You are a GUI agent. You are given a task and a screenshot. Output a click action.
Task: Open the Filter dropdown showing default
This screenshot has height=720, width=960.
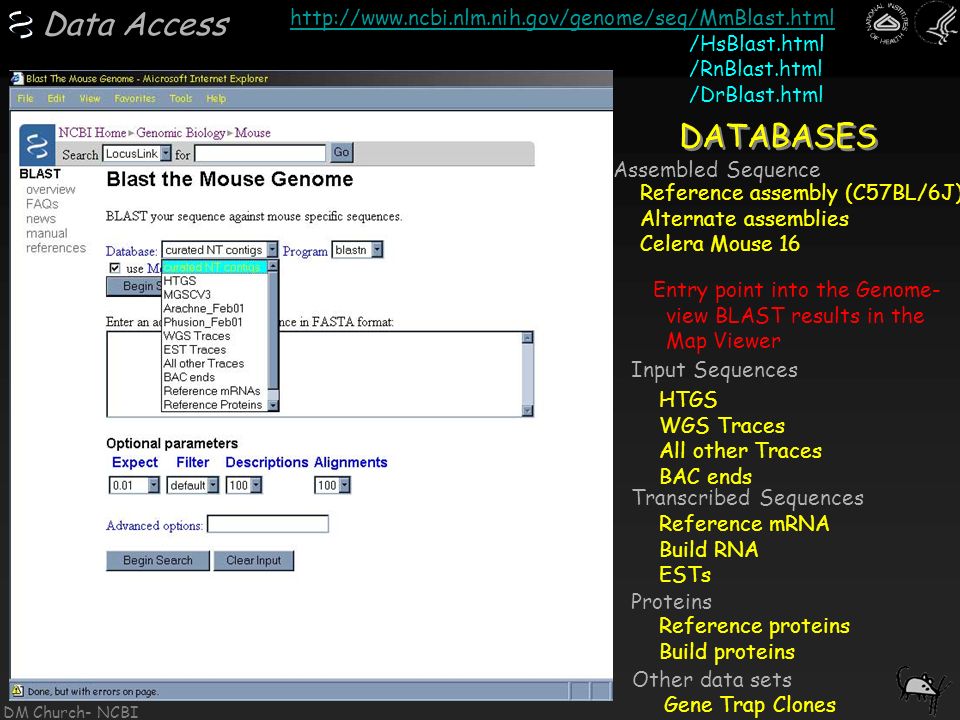(193, 485)
